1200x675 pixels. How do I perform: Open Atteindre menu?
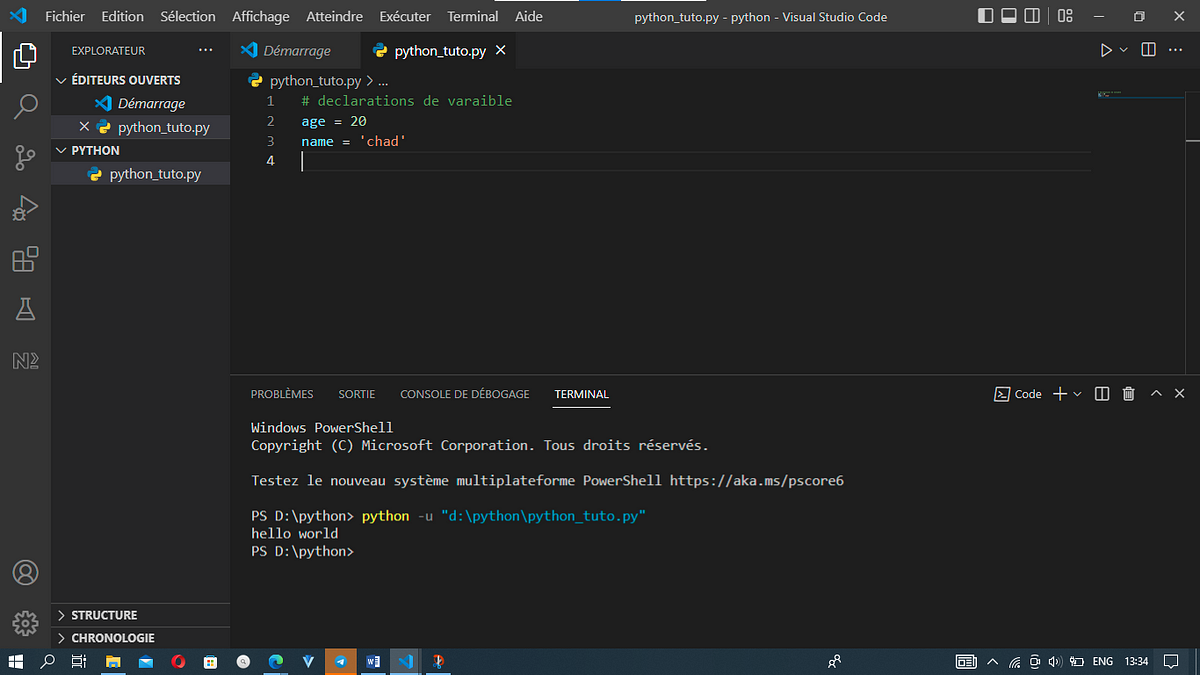pyautogui.click(x=334, y=17)
